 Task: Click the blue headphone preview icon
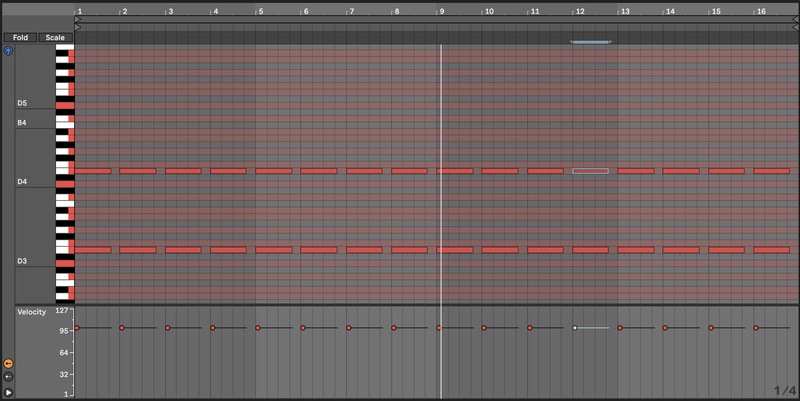pyautogui.click(x=9, y=50)
